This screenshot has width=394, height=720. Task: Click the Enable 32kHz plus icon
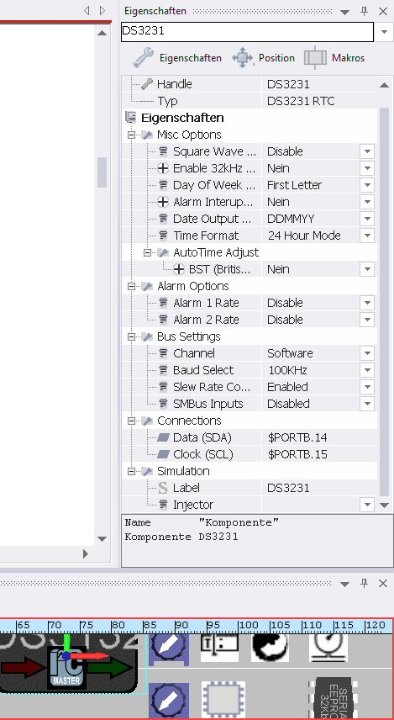pyautogui.click(x=163, y=169)
